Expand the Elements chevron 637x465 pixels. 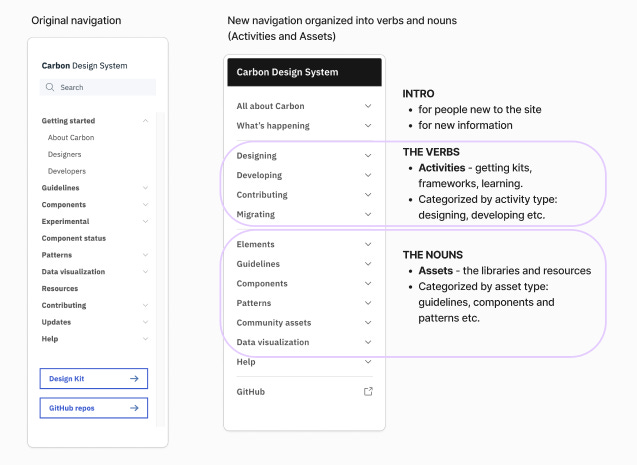(368, 244)
